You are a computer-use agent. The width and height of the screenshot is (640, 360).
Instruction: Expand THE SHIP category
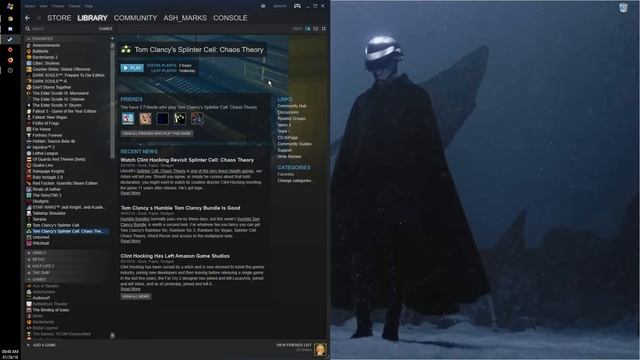click(29, 273)
